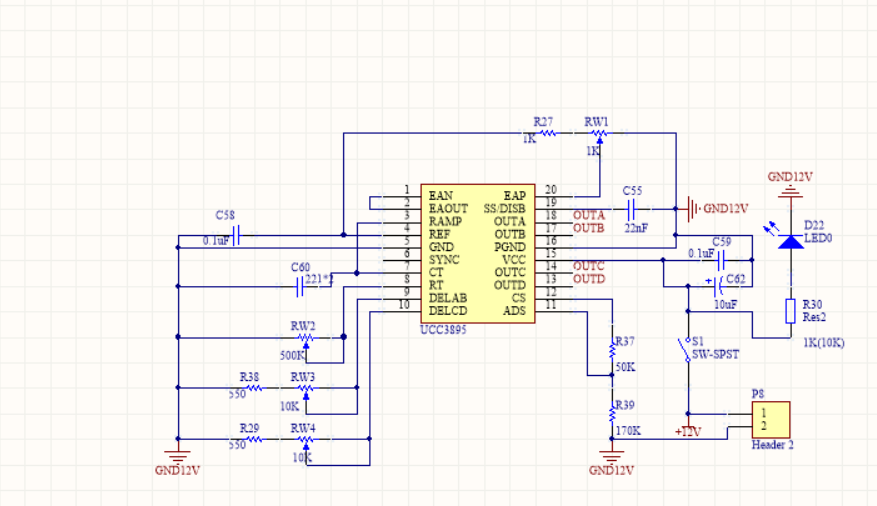
Task: Select potentiometer RW2 symbol
Action: click(x=305, y=339)
